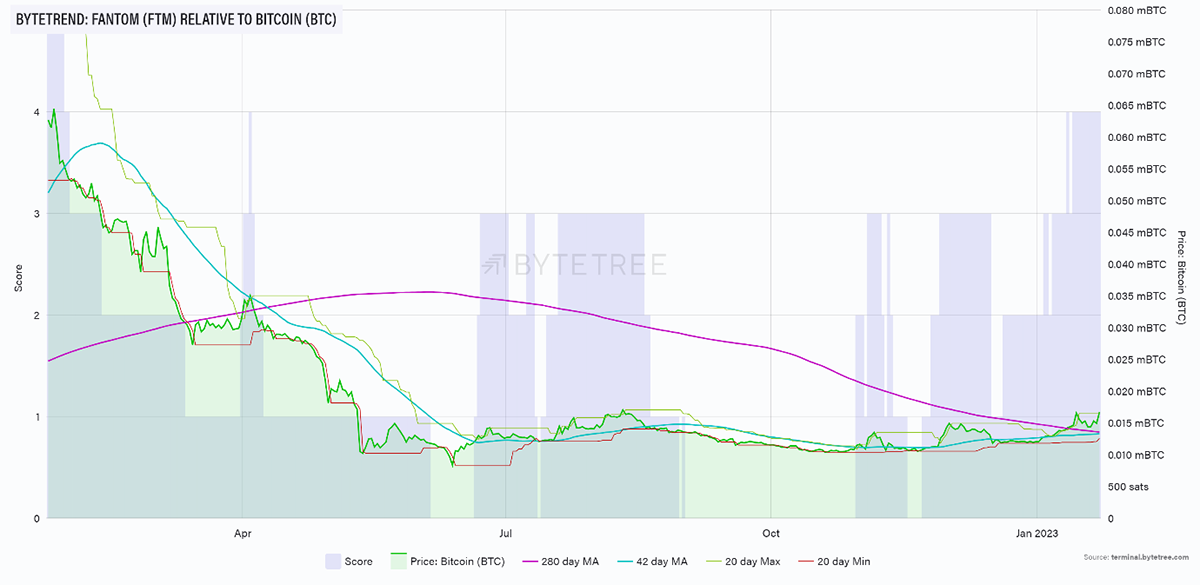Select the Oct label on the time axis

[771, 534]
